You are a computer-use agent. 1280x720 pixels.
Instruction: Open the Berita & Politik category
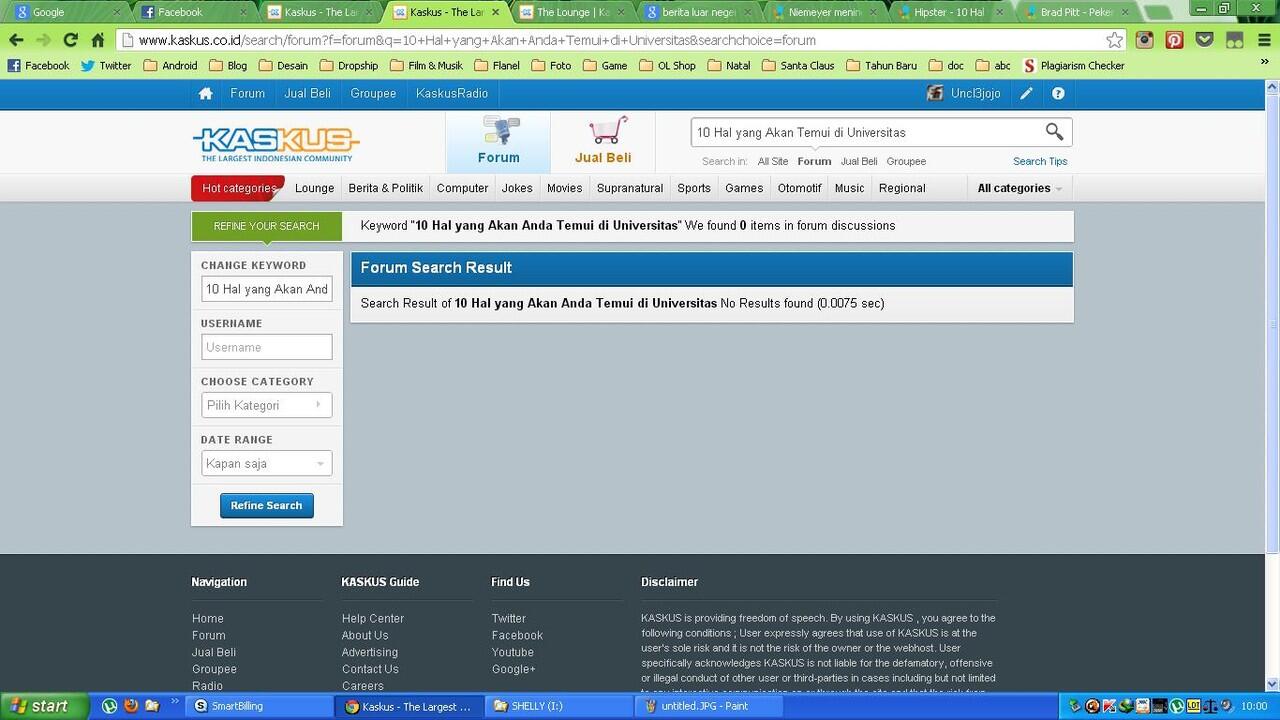point(386,188)
